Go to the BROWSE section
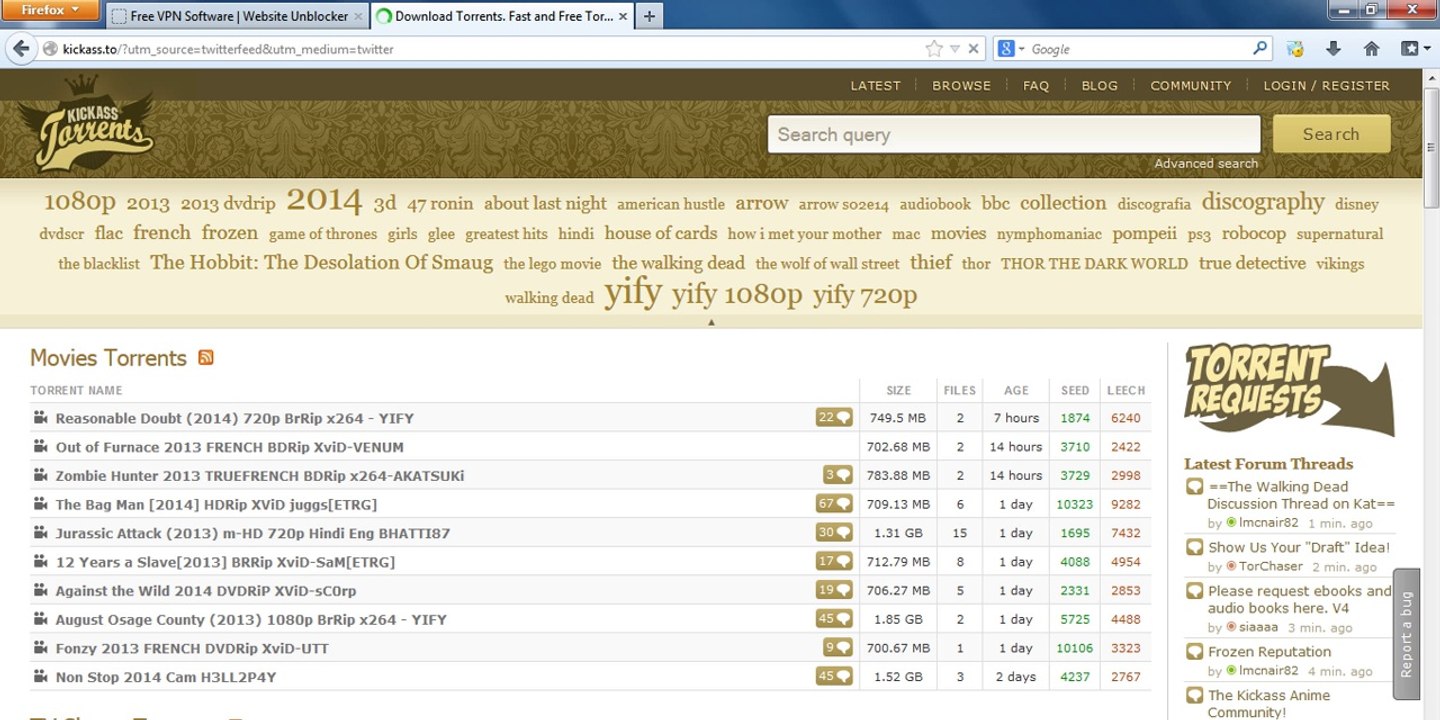Image resolution: width=1440 pixels, height=720 pixels. (961, 86)
